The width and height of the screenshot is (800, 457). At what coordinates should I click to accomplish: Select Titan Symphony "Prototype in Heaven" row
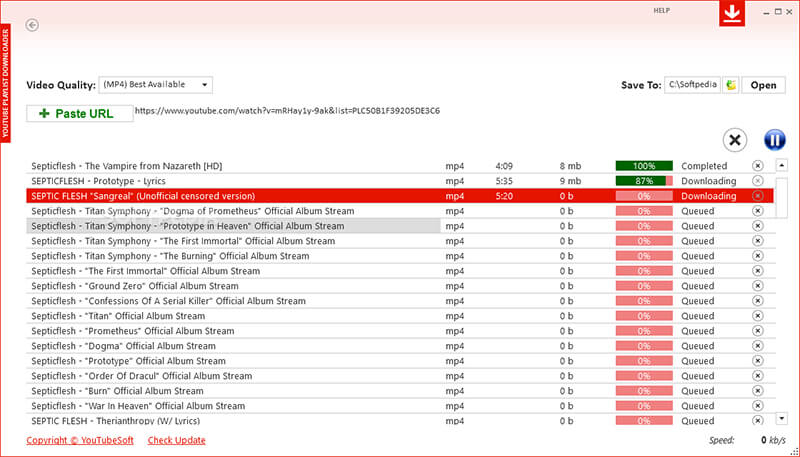(x=400, y=226)
